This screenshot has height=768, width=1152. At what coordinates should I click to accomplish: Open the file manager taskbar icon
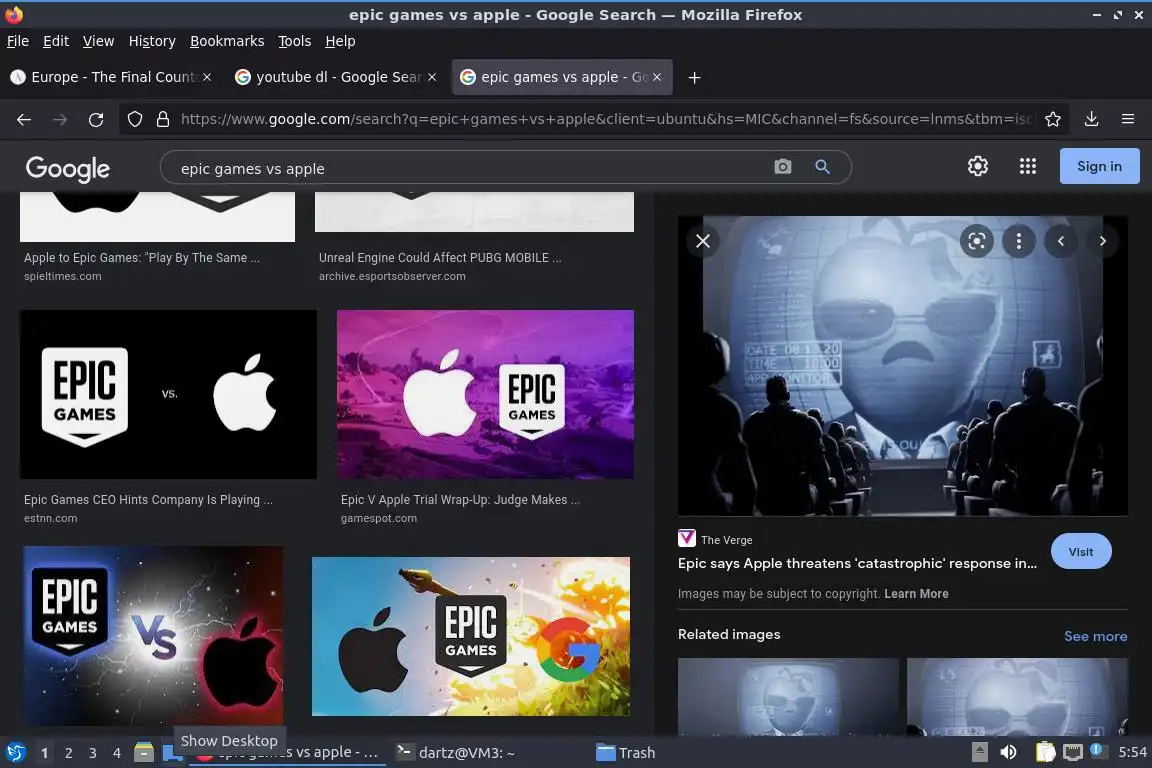(x=144, y=753)
